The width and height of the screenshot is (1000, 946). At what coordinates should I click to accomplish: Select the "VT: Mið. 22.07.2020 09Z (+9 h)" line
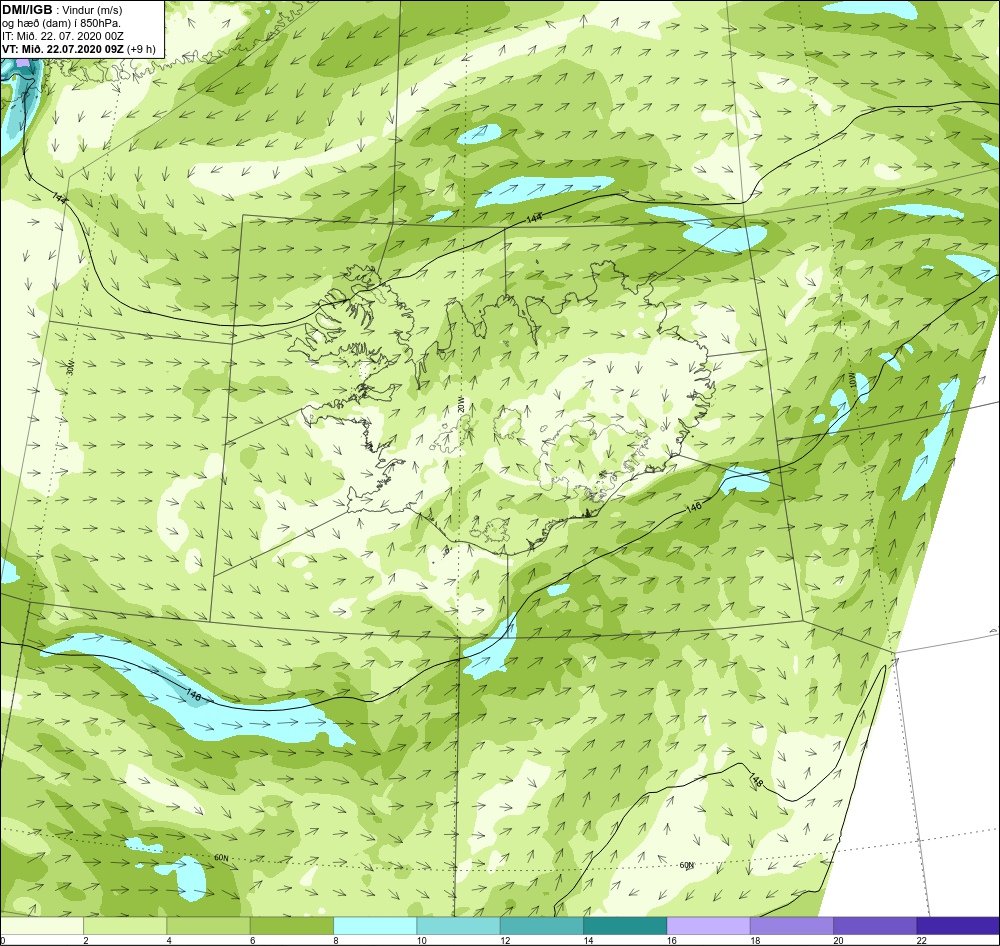[x=78, y=49]
